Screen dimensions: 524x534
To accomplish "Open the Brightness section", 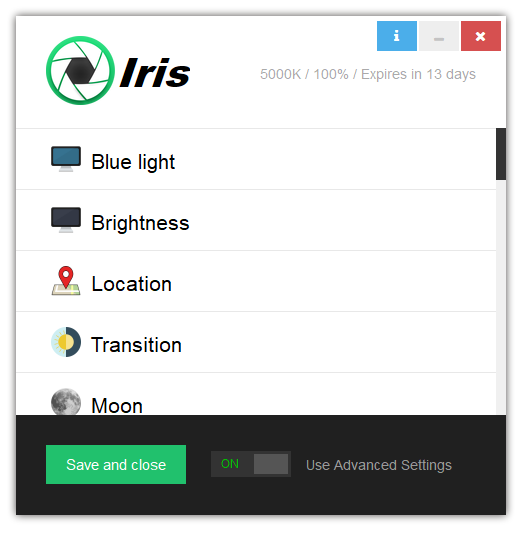I will (256, 220).
